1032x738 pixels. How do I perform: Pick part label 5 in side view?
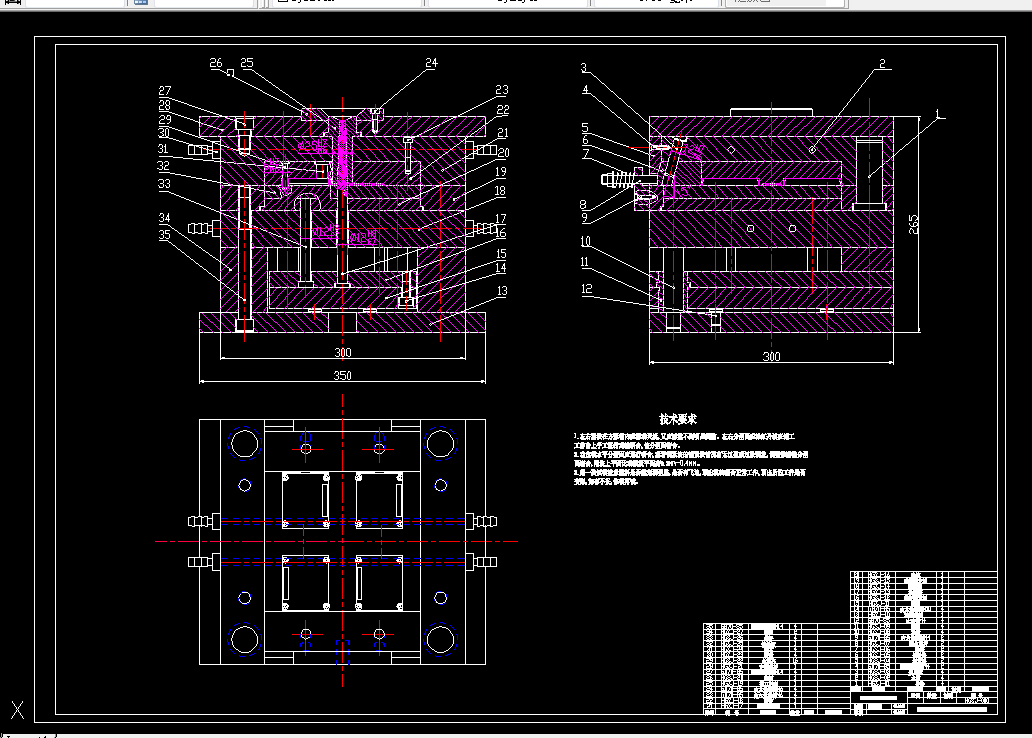coord(584,128)
